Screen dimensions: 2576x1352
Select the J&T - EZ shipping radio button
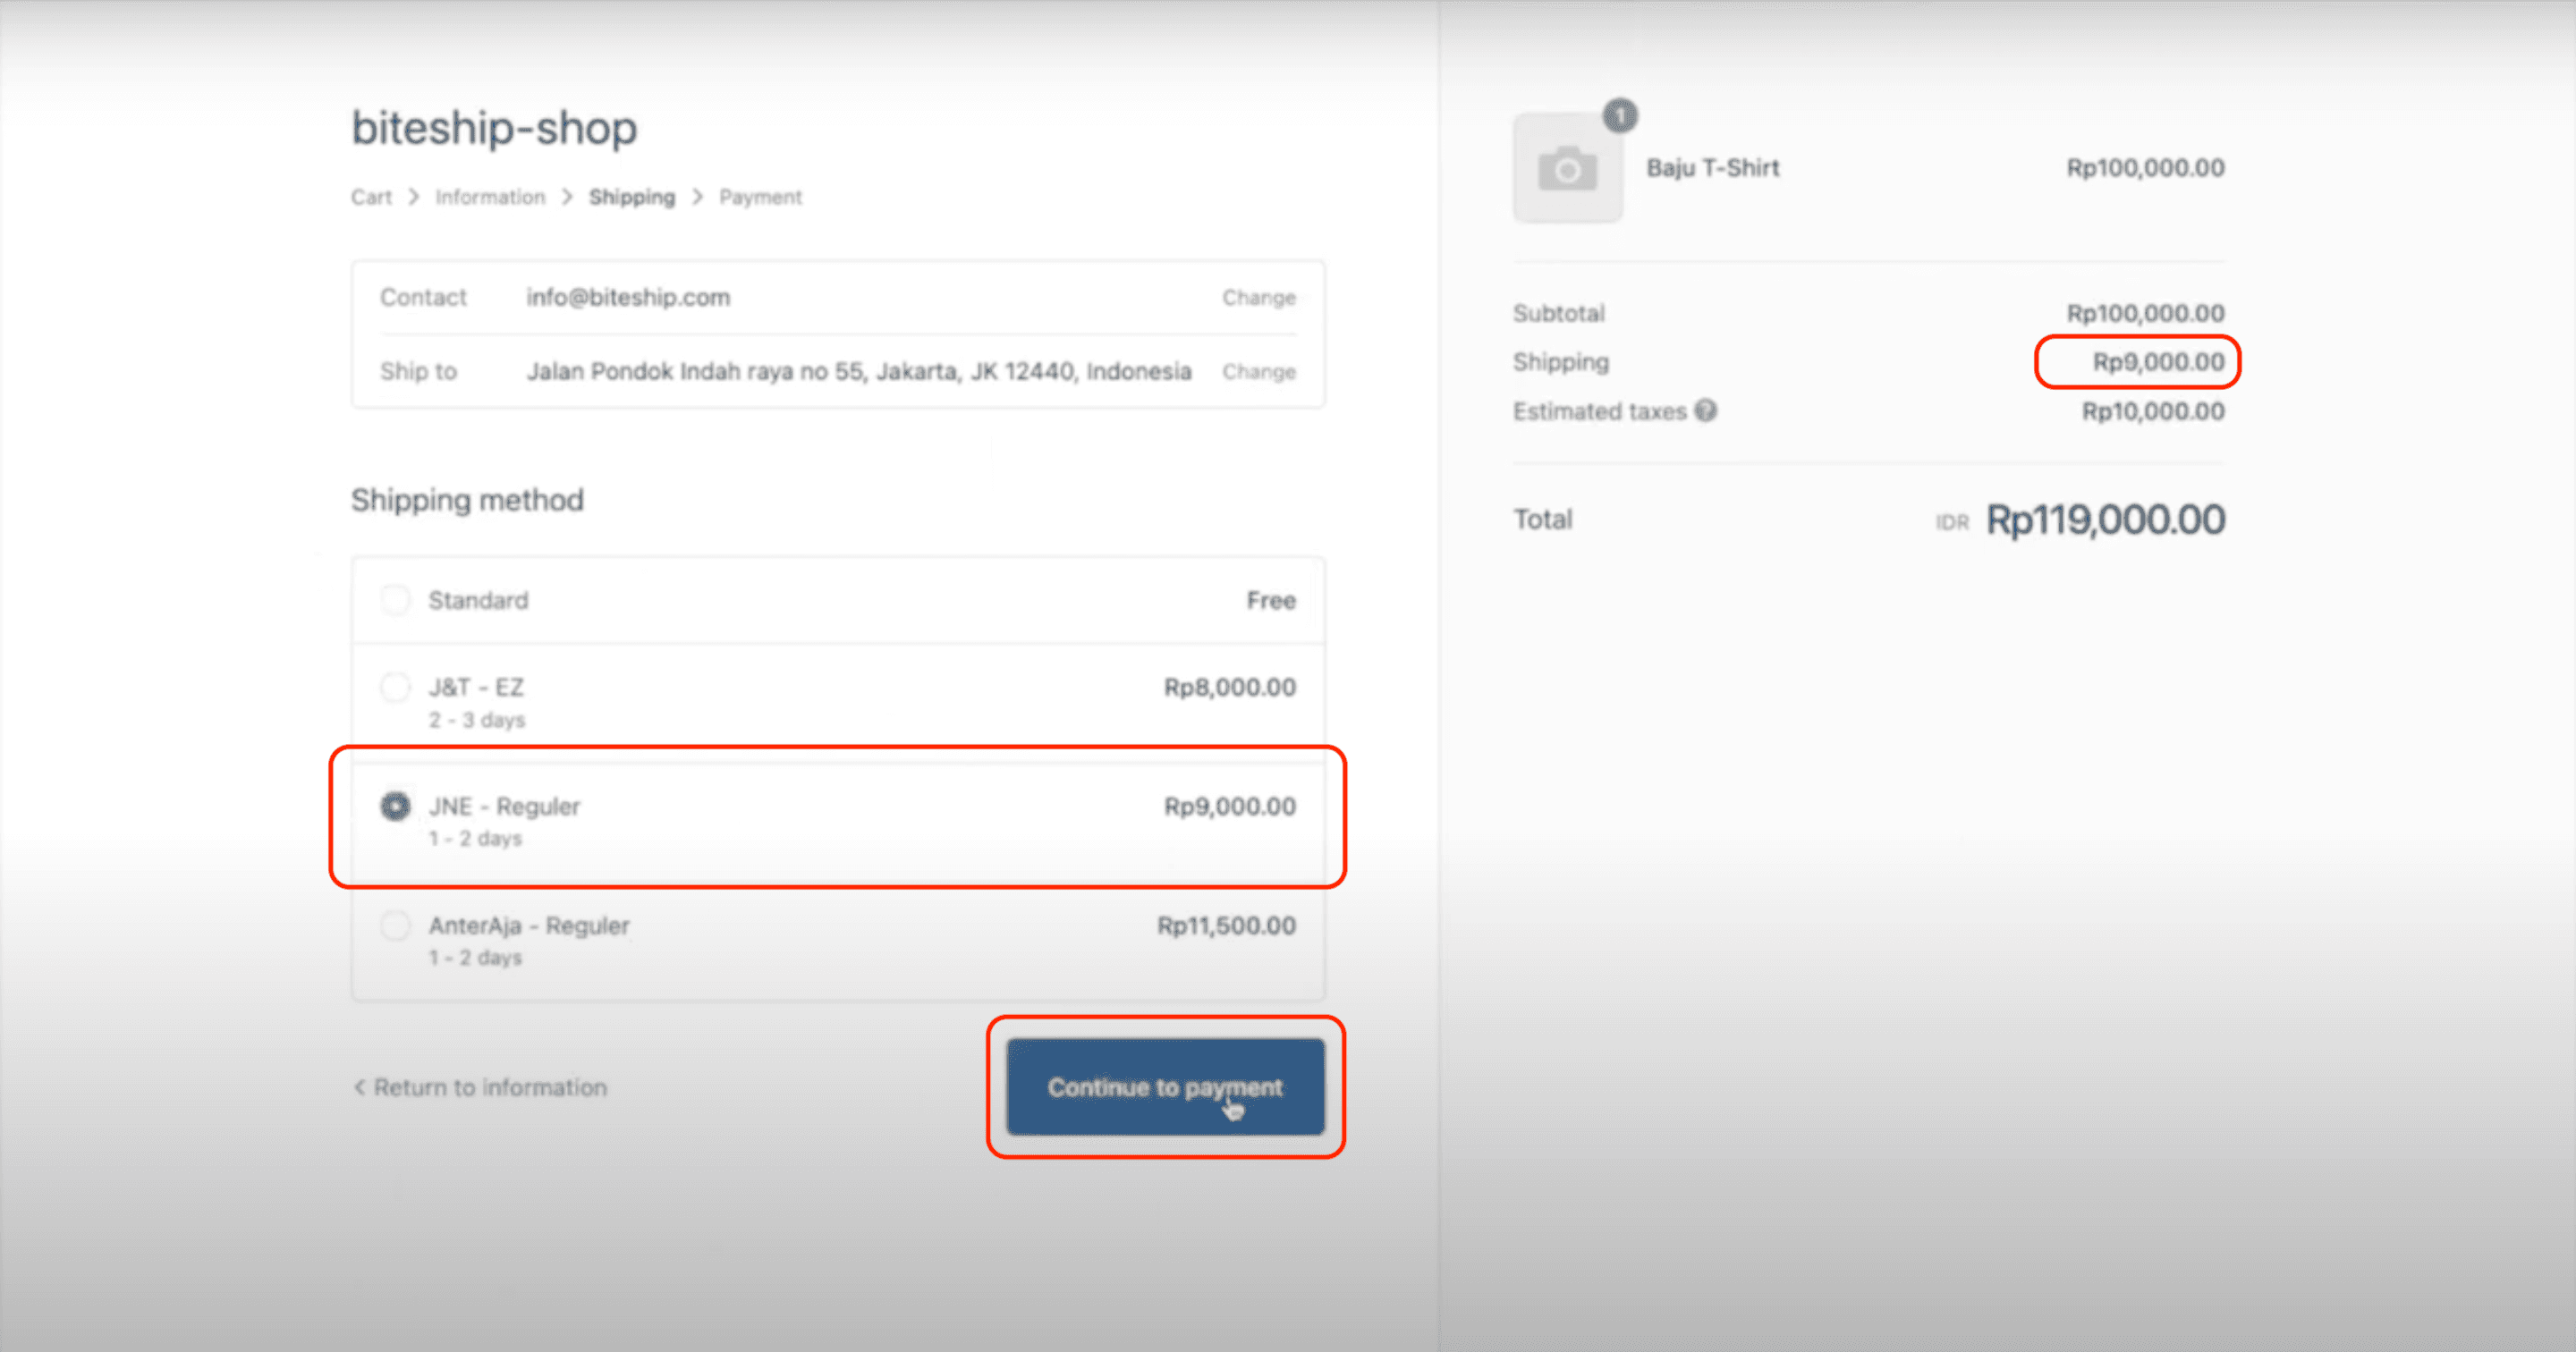pyautogui.click(x=395, y=687)
